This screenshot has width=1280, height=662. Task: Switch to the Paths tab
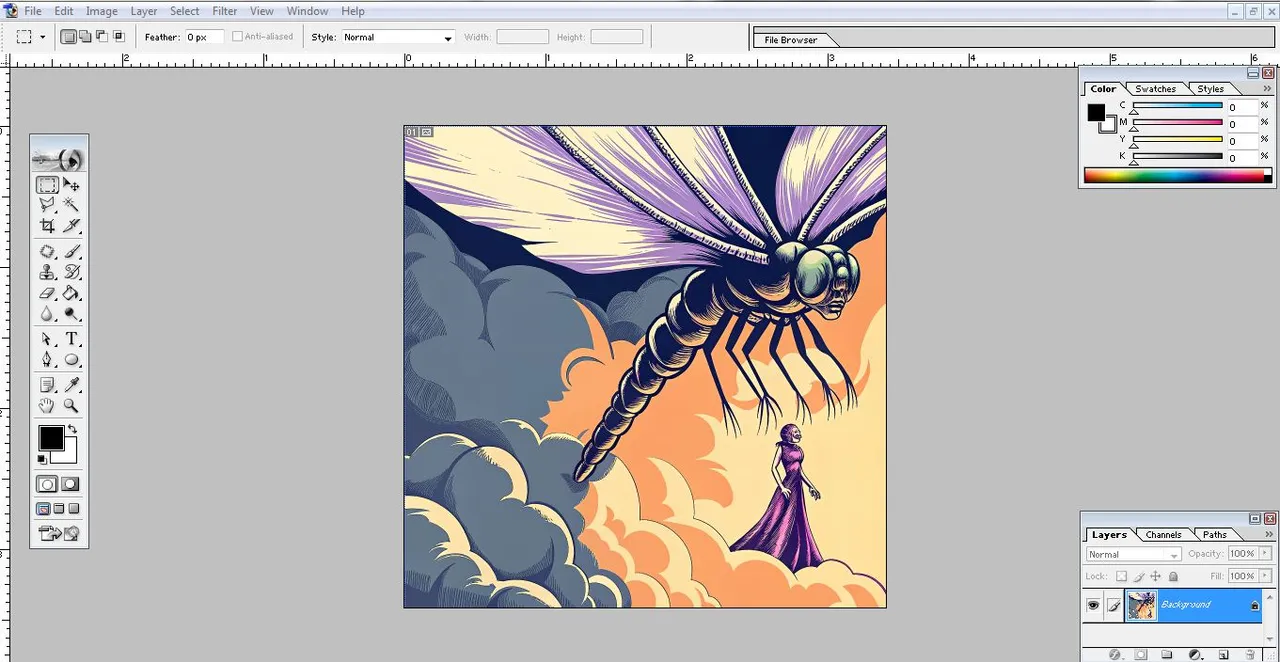(1215, 535)
